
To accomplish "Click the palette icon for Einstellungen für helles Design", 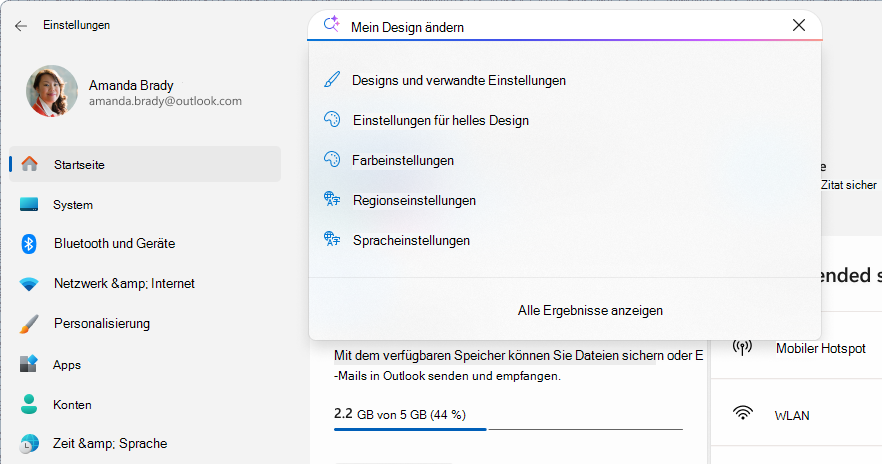I will pos(332,119).
